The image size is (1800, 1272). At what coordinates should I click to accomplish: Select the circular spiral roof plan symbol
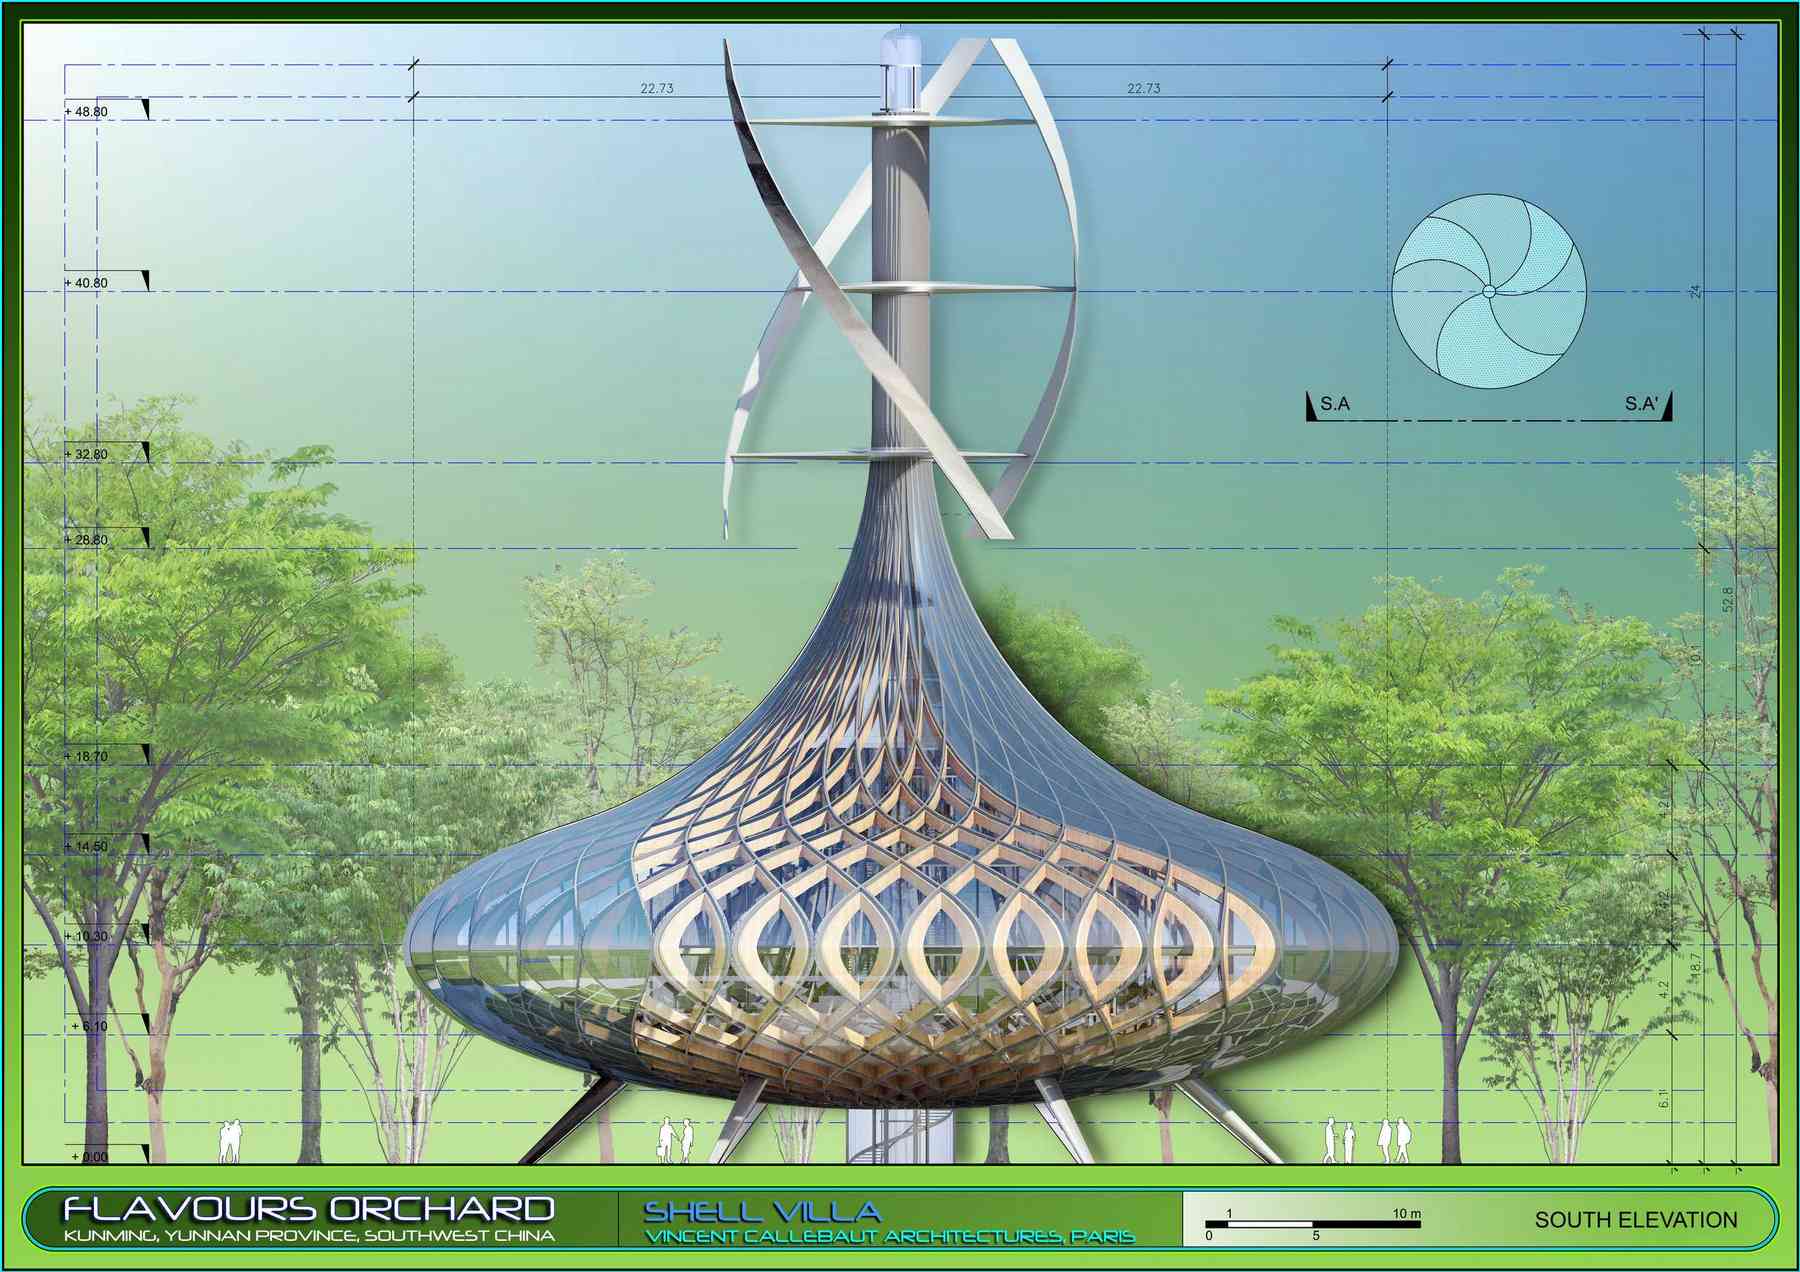(1489, 291)
